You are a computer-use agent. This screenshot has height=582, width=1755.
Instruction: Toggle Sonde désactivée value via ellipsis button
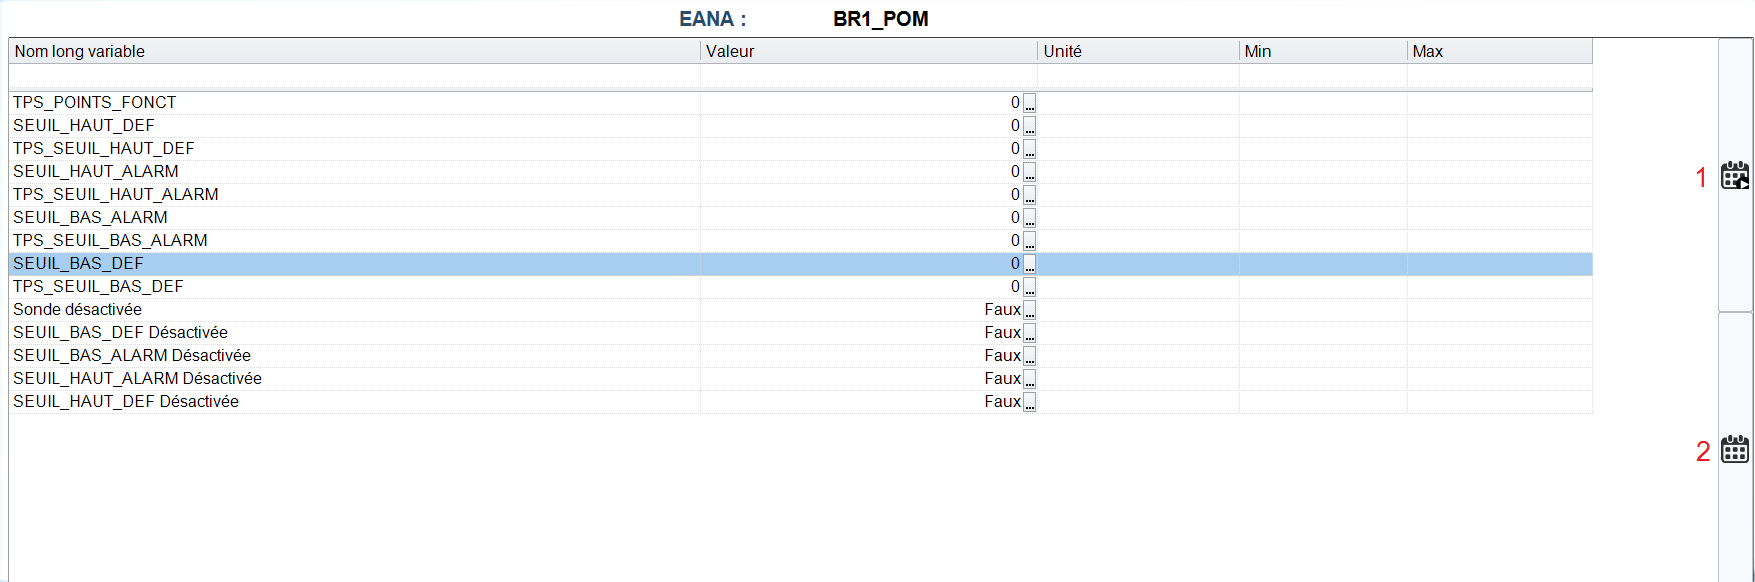pos(1030,310)
